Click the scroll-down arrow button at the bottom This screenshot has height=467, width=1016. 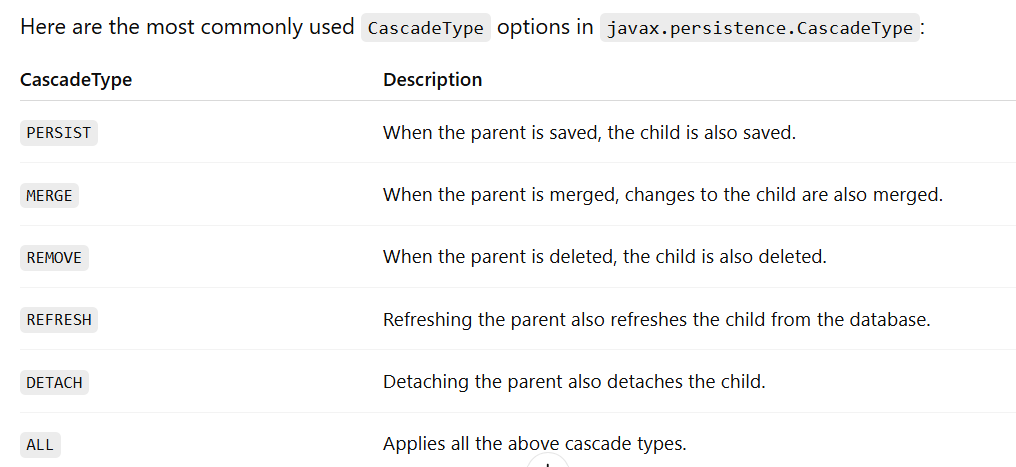tap(548, 461)
